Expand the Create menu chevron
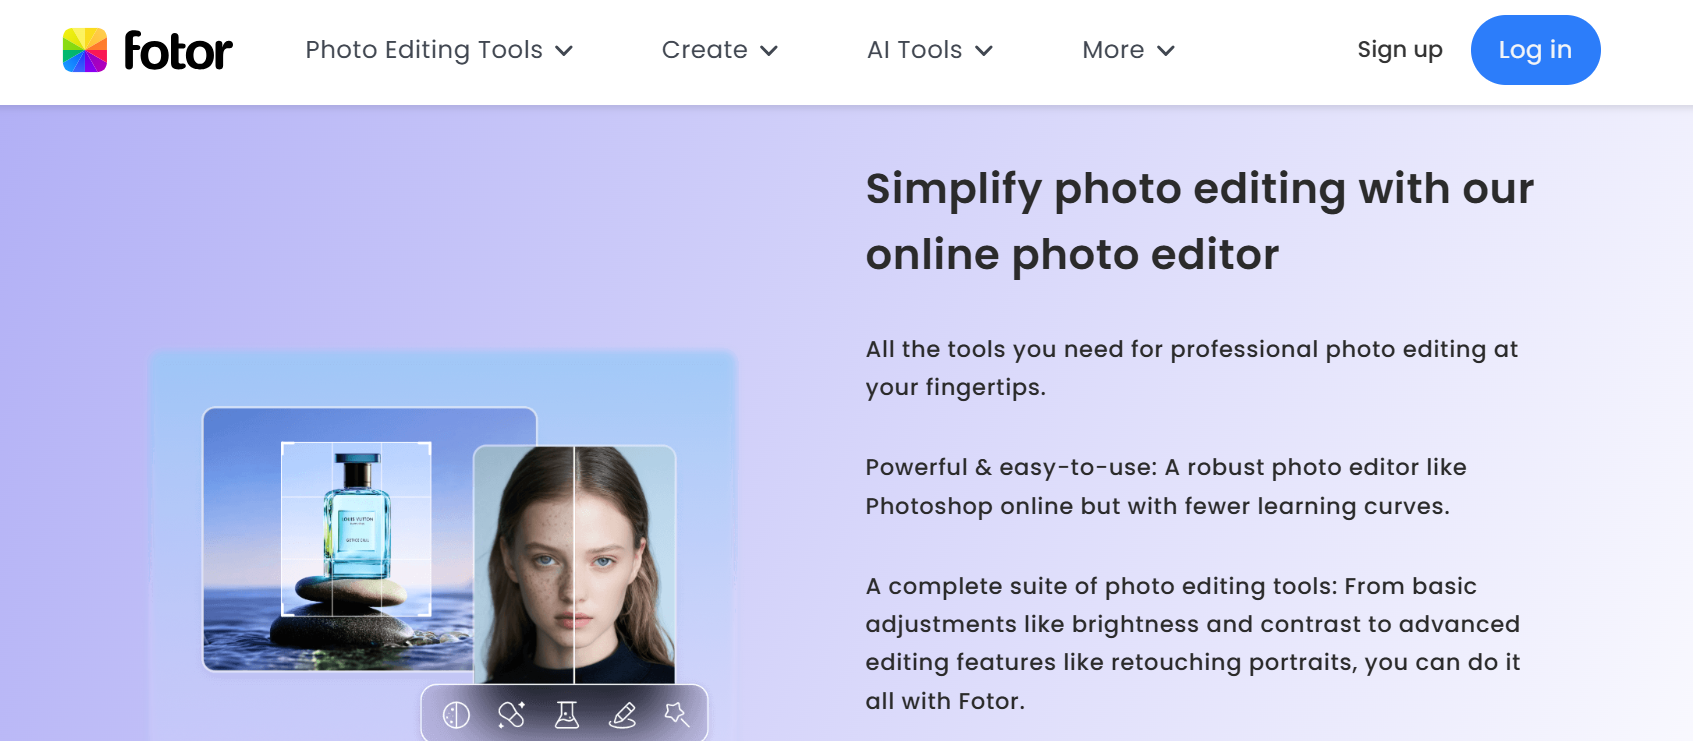The height and width of the screenshot is (741, 1693). tap(769, 51)
